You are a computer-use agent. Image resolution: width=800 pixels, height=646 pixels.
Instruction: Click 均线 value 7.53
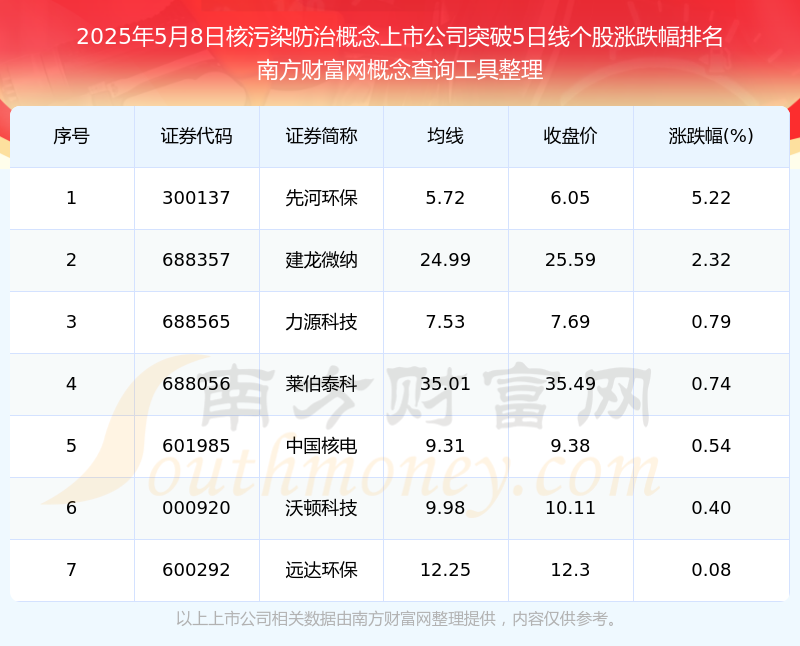[x=445, y=322]
